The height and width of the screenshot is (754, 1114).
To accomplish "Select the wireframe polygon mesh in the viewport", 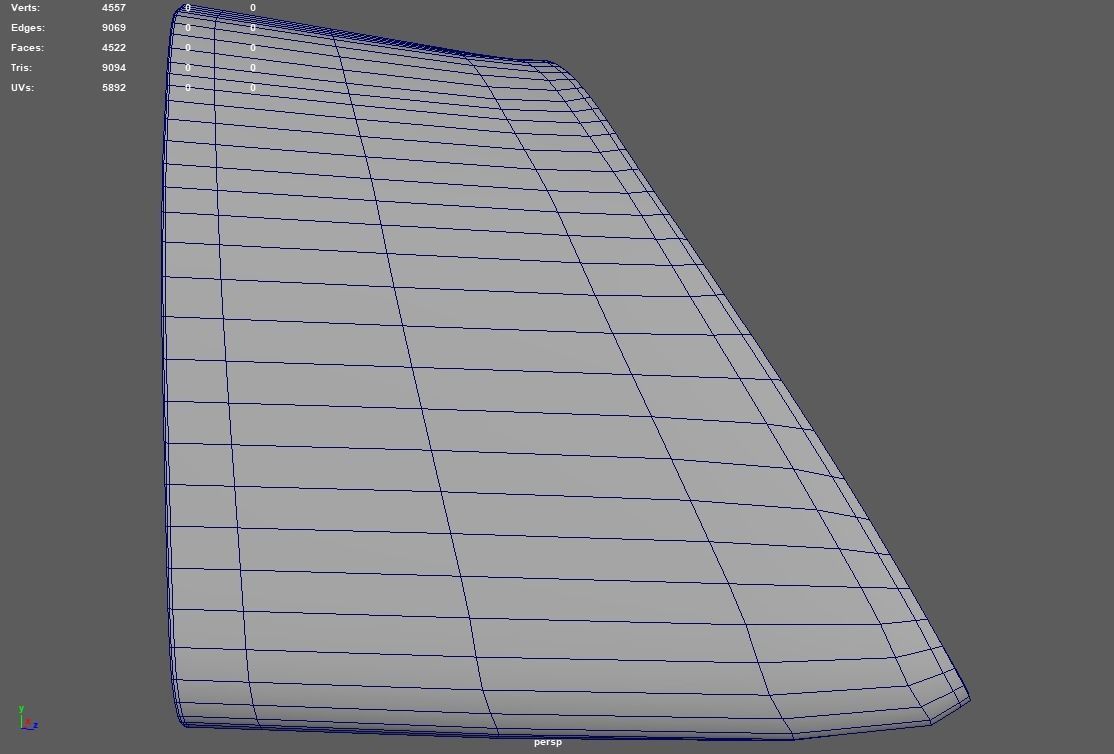I will point(497,398).
